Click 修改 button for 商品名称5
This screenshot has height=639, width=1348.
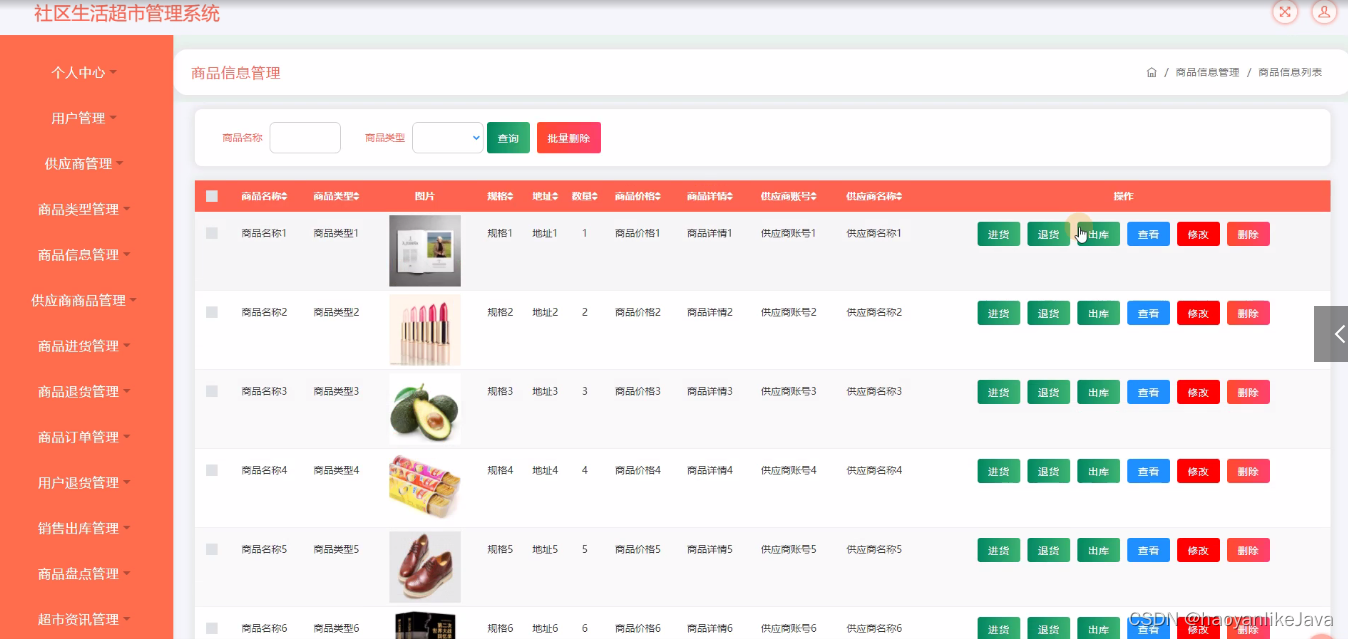point(1198,550)
